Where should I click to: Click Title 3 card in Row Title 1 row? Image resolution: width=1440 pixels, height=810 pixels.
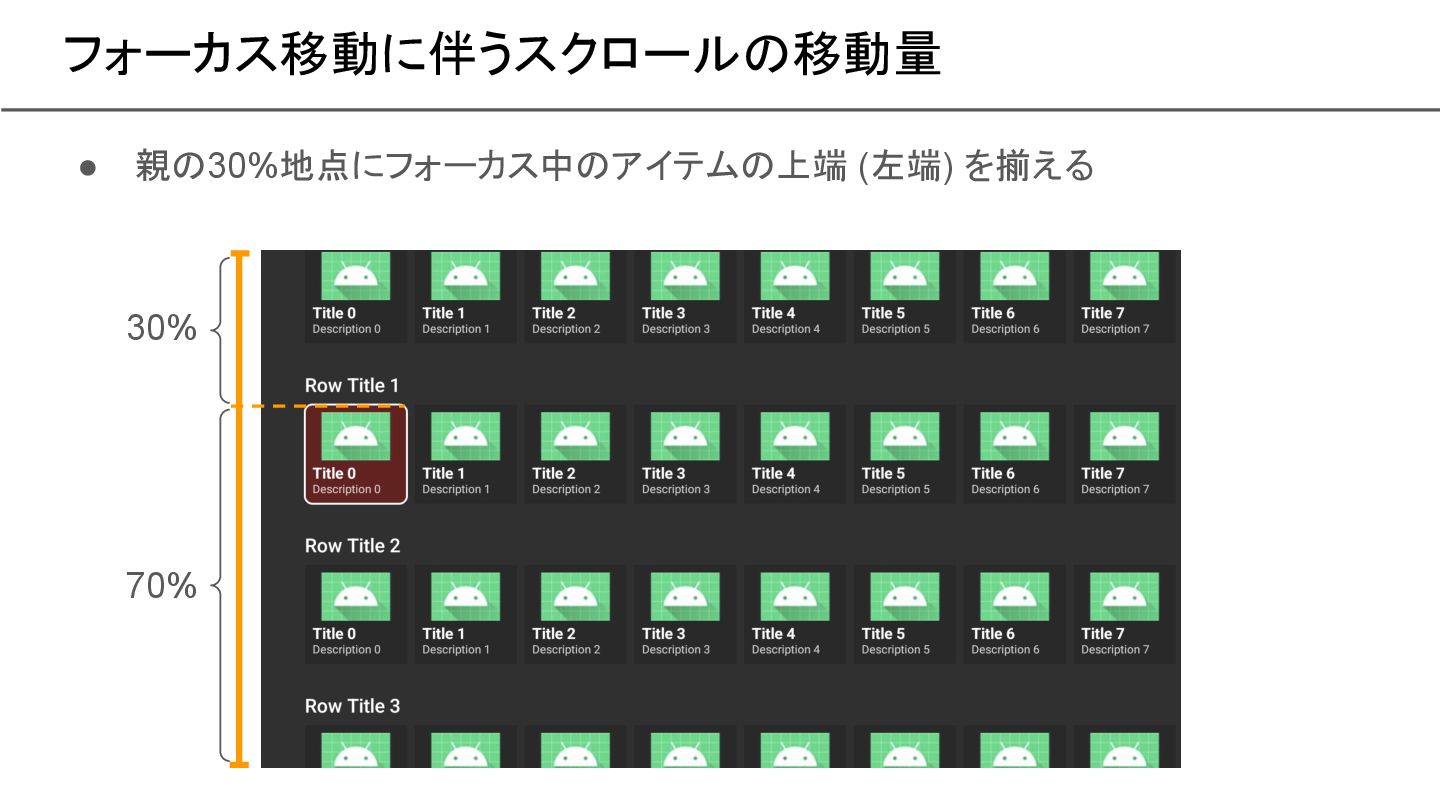coord(685,454)
